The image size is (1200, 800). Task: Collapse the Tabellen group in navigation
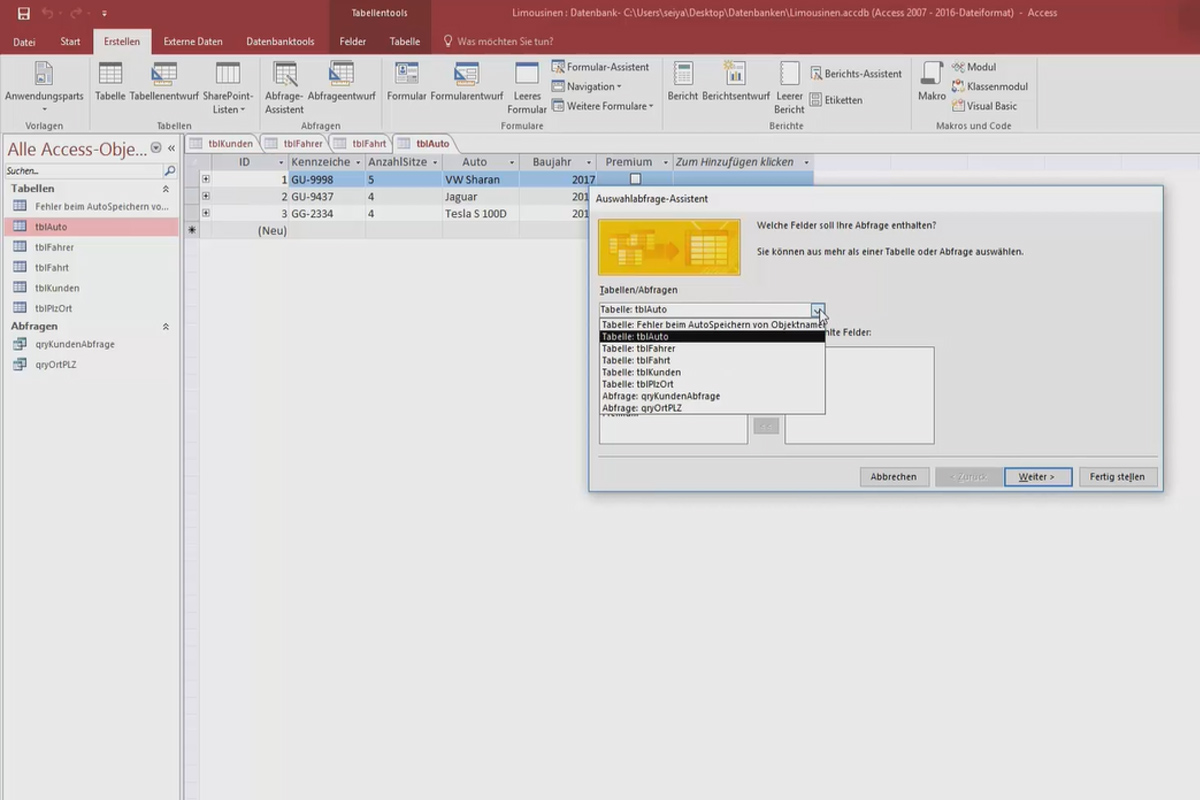tap(166, 188)
